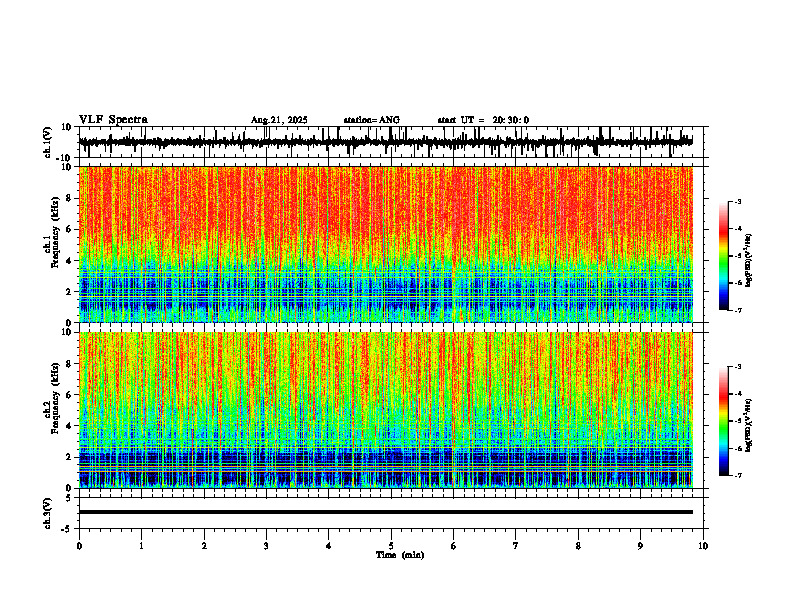
Task: Select the "Aug.21, 2025" date label
Action: tap(279, 120)
